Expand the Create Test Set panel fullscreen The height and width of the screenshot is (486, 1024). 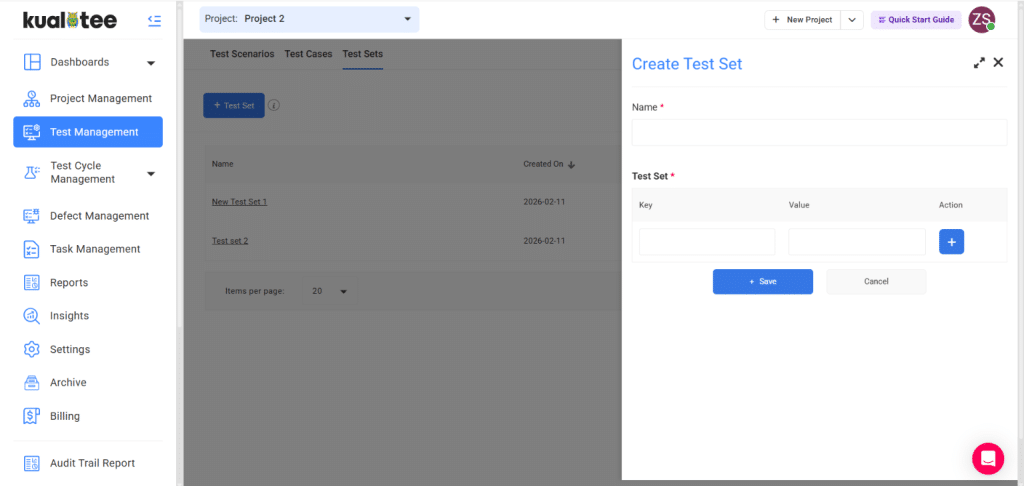pos(979,63)
